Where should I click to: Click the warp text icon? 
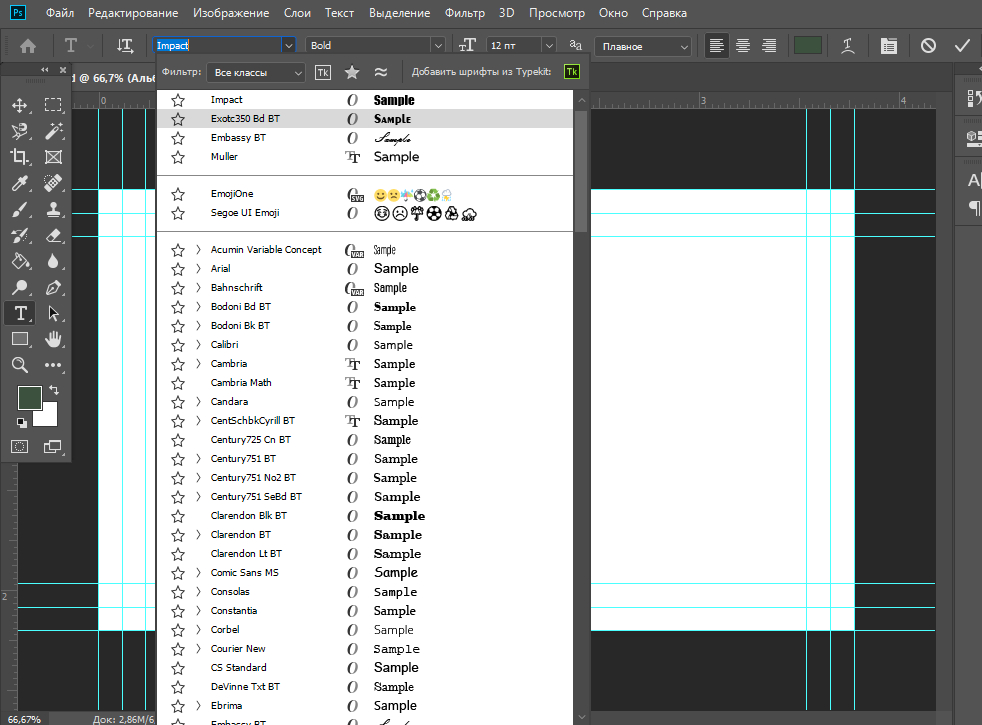click(x=848, y=46)
